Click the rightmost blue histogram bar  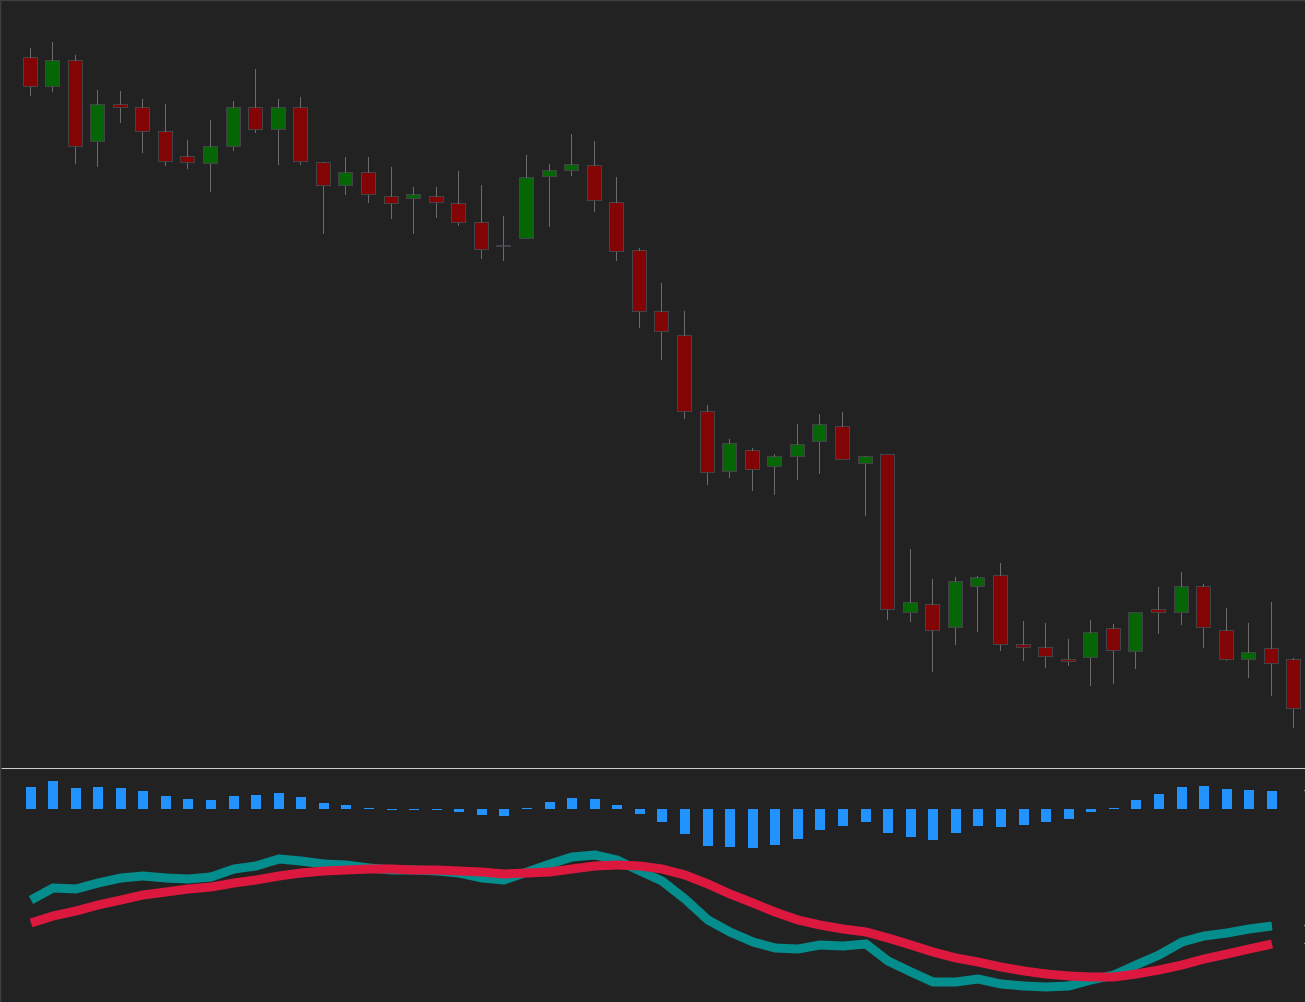click(x=1272, y=800)
